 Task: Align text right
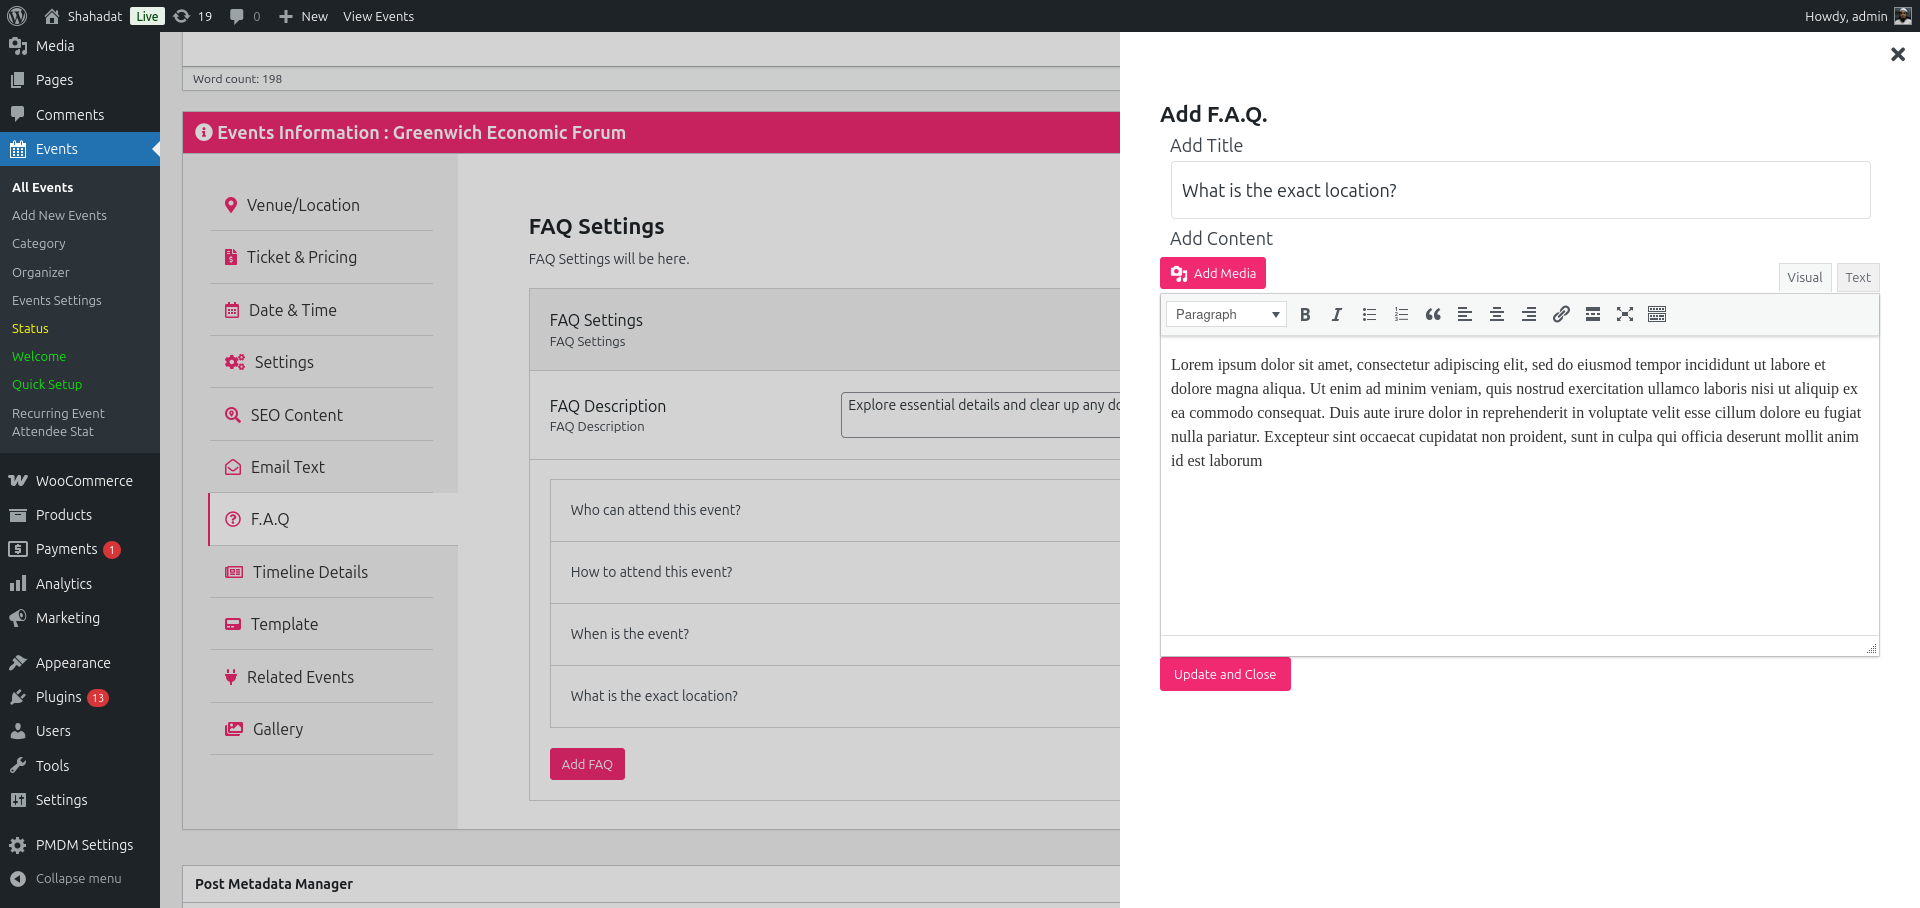click(x=1529, y=314)
